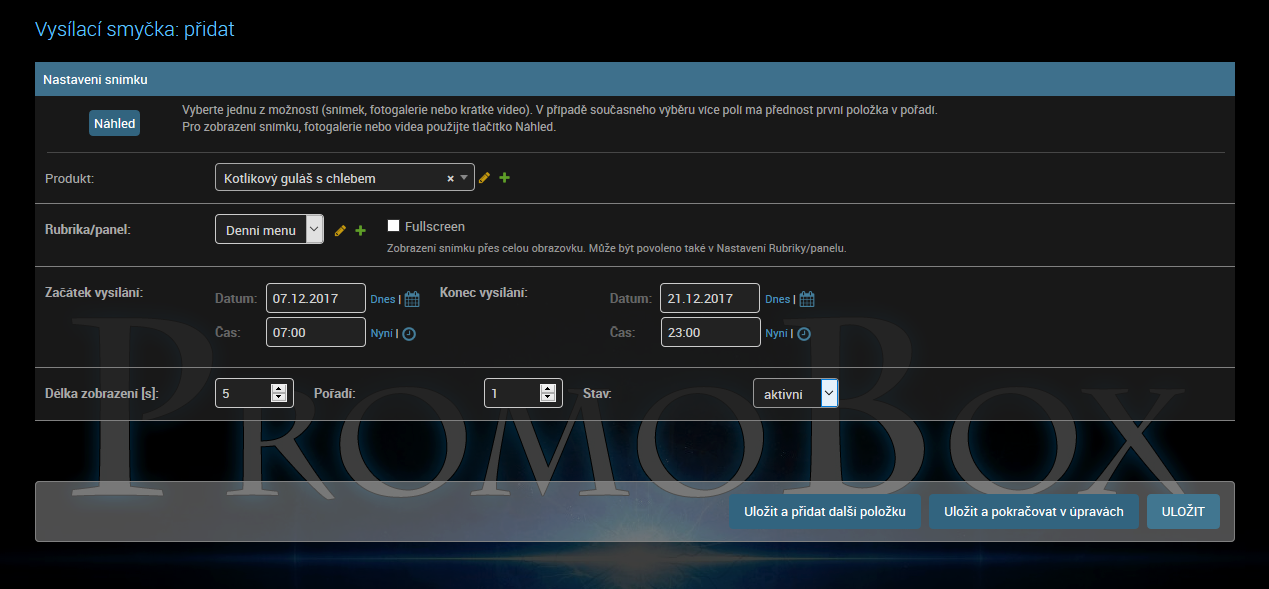The image size is (1269, 589).
Task: Open calendar picker for Konec vysílání date
Action: [x=807, y=299]
